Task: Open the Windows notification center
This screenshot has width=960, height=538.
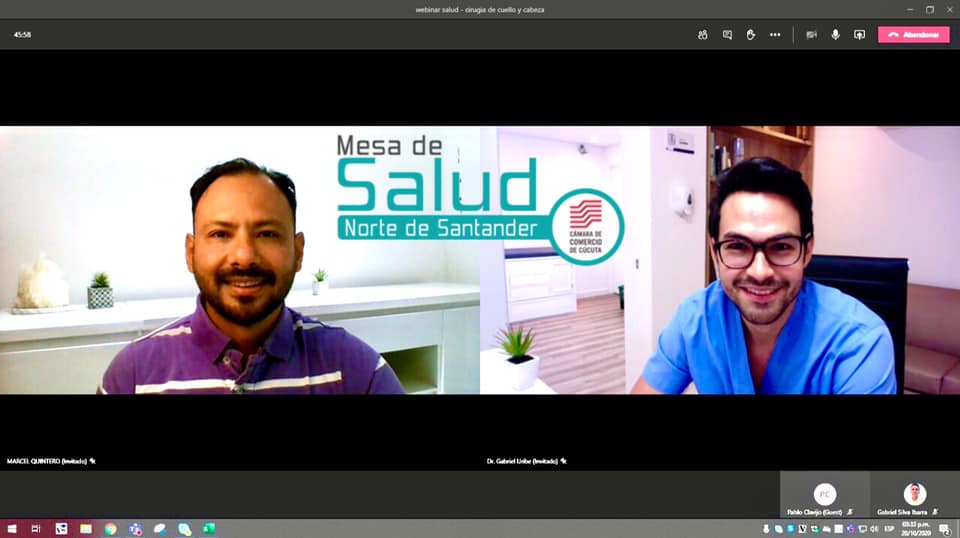Action: 945,529
